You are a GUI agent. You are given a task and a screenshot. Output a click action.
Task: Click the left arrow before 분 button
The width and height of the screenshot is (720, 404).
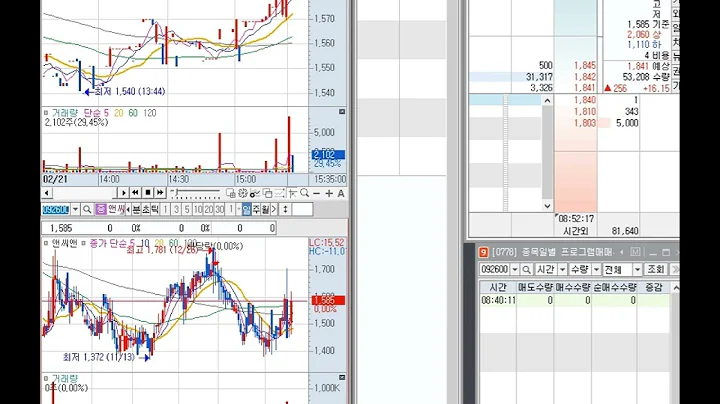tap(128, 209)
